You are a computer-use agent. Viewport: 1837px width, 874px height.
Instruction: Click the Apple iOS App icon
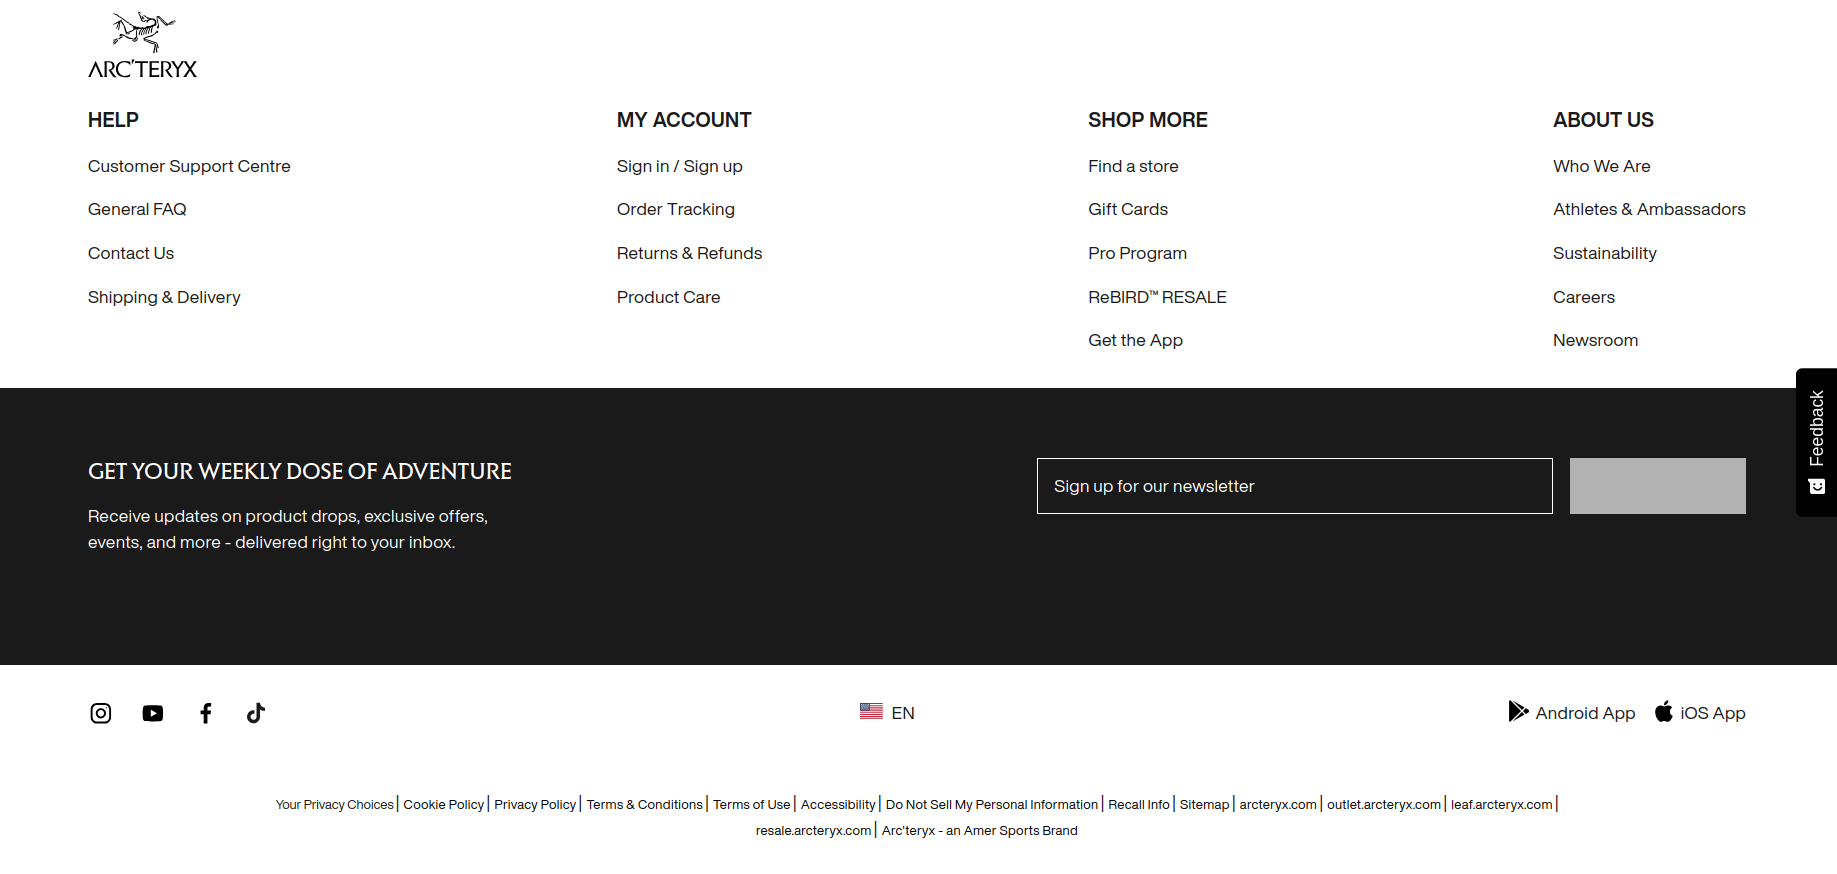(x=1664, y=712)
